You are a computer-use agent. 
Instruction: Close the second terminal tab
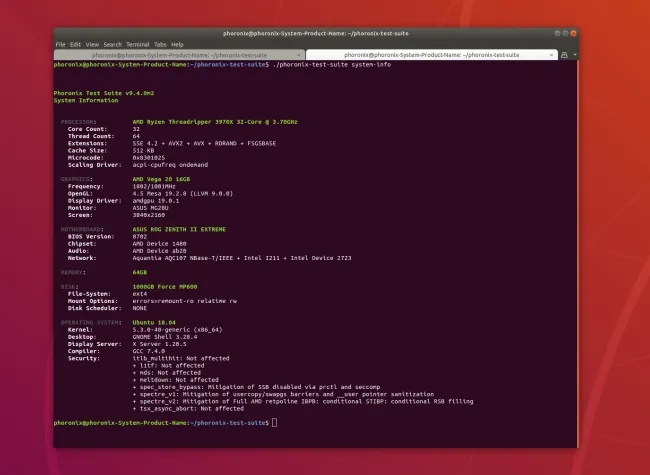[551, 55]
